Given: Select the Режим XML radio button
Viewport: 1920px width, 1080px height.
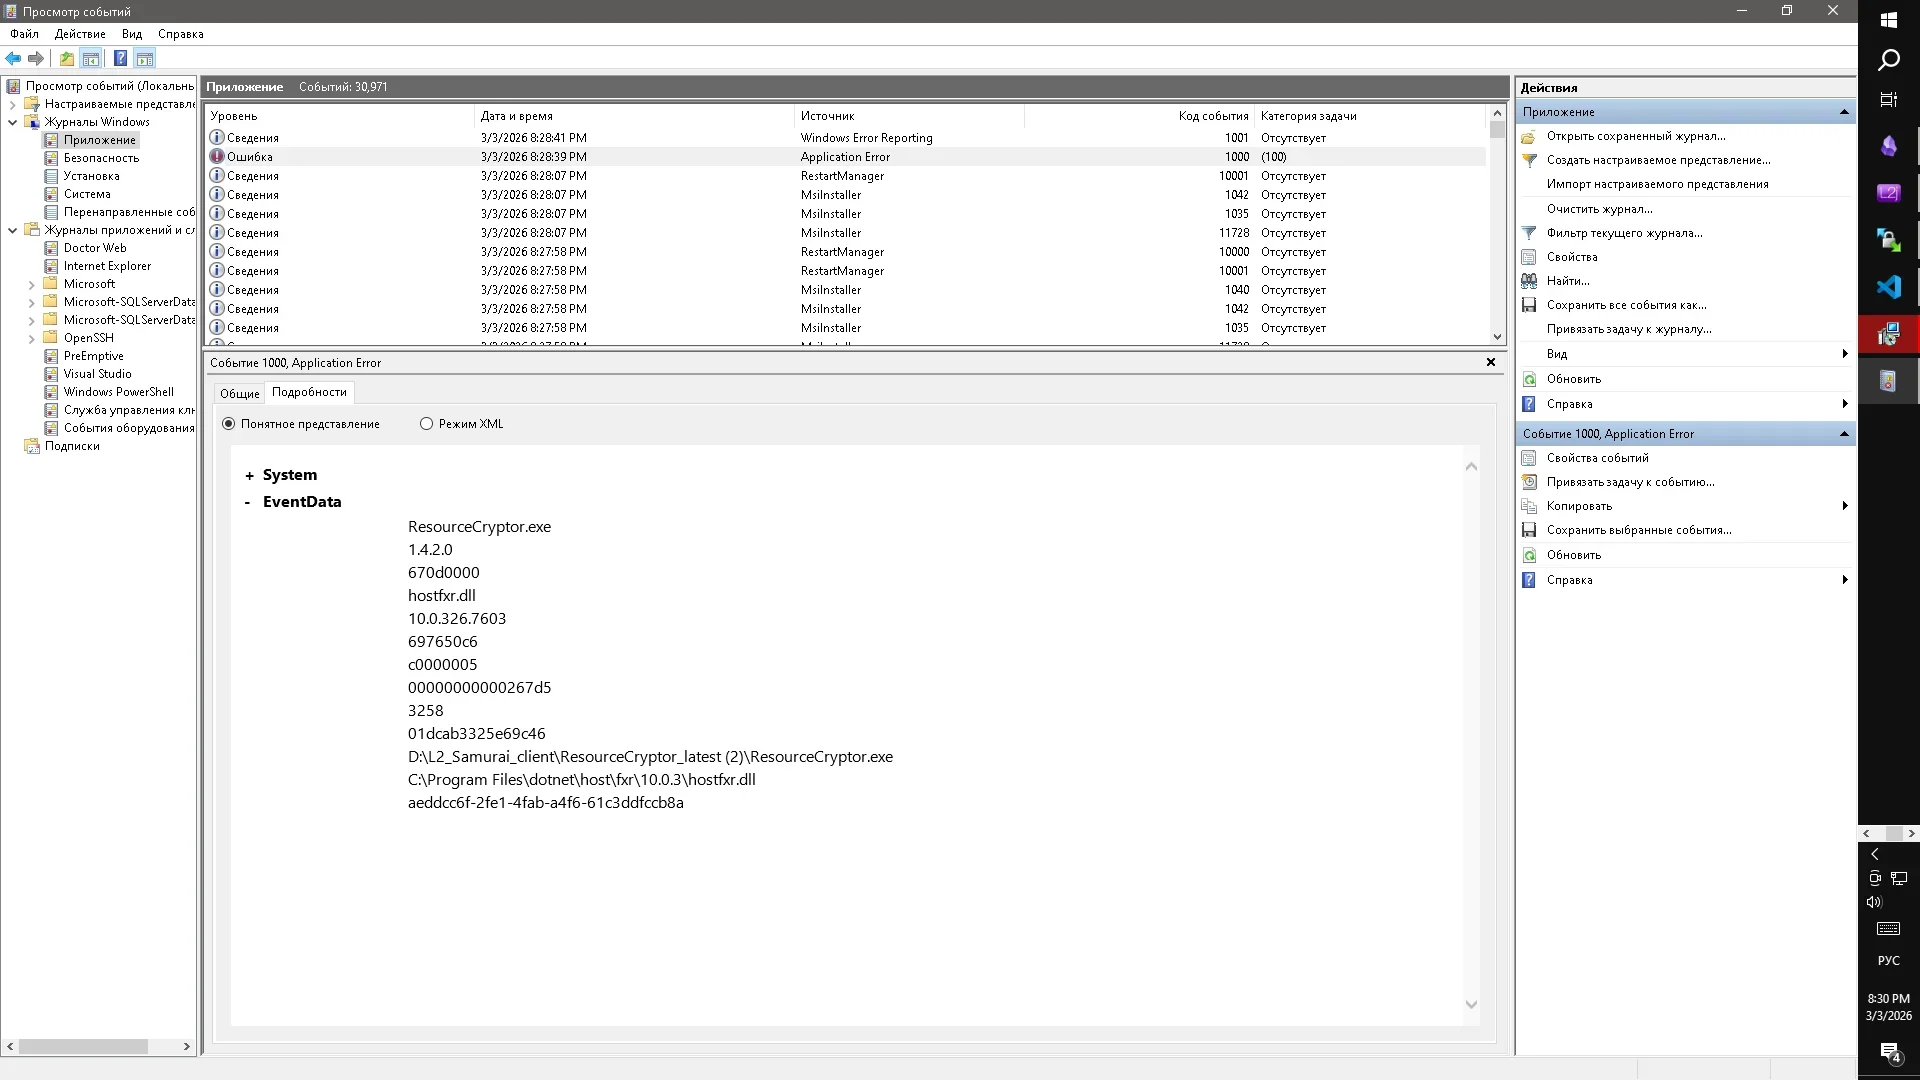Looking at the screenshot, I should 427,424.
